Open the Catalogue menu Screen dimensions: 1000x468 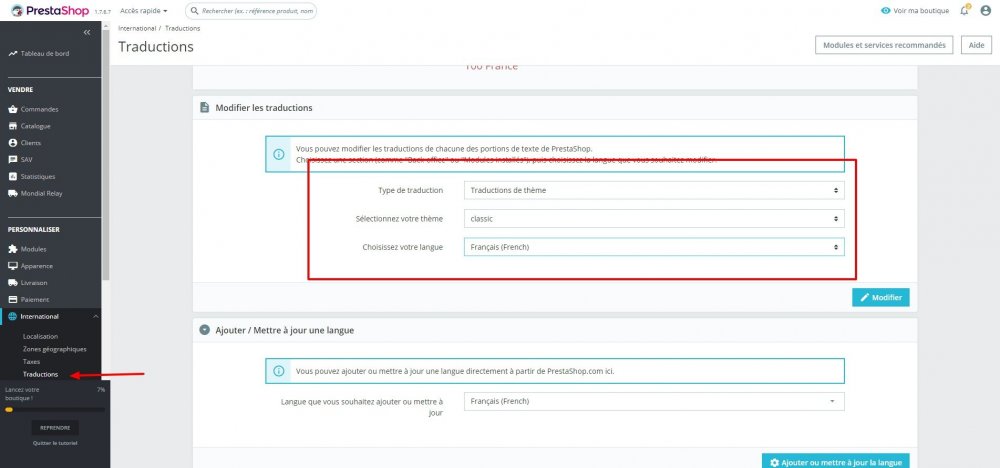[35, 126]
